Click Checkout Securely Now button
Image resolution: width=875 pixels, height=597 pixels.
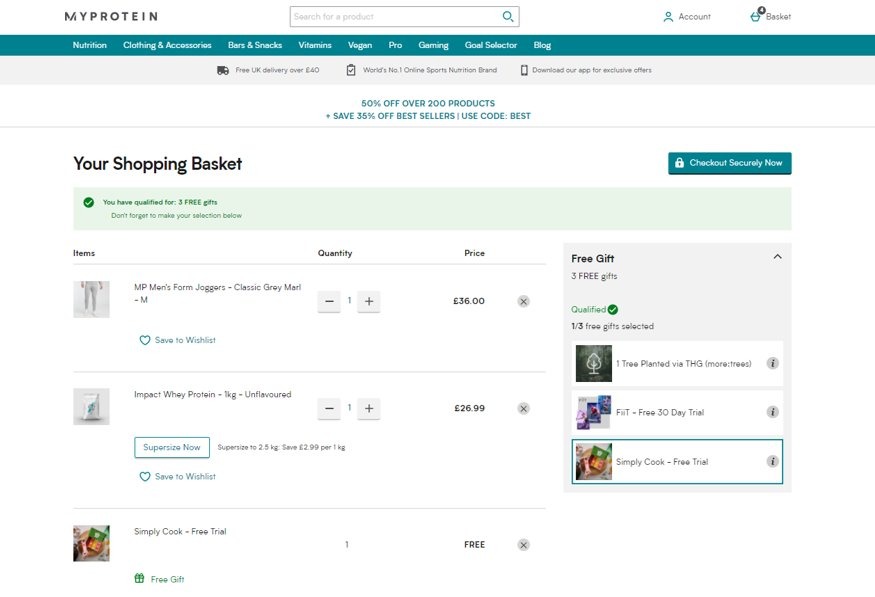(x=730, y=163)
